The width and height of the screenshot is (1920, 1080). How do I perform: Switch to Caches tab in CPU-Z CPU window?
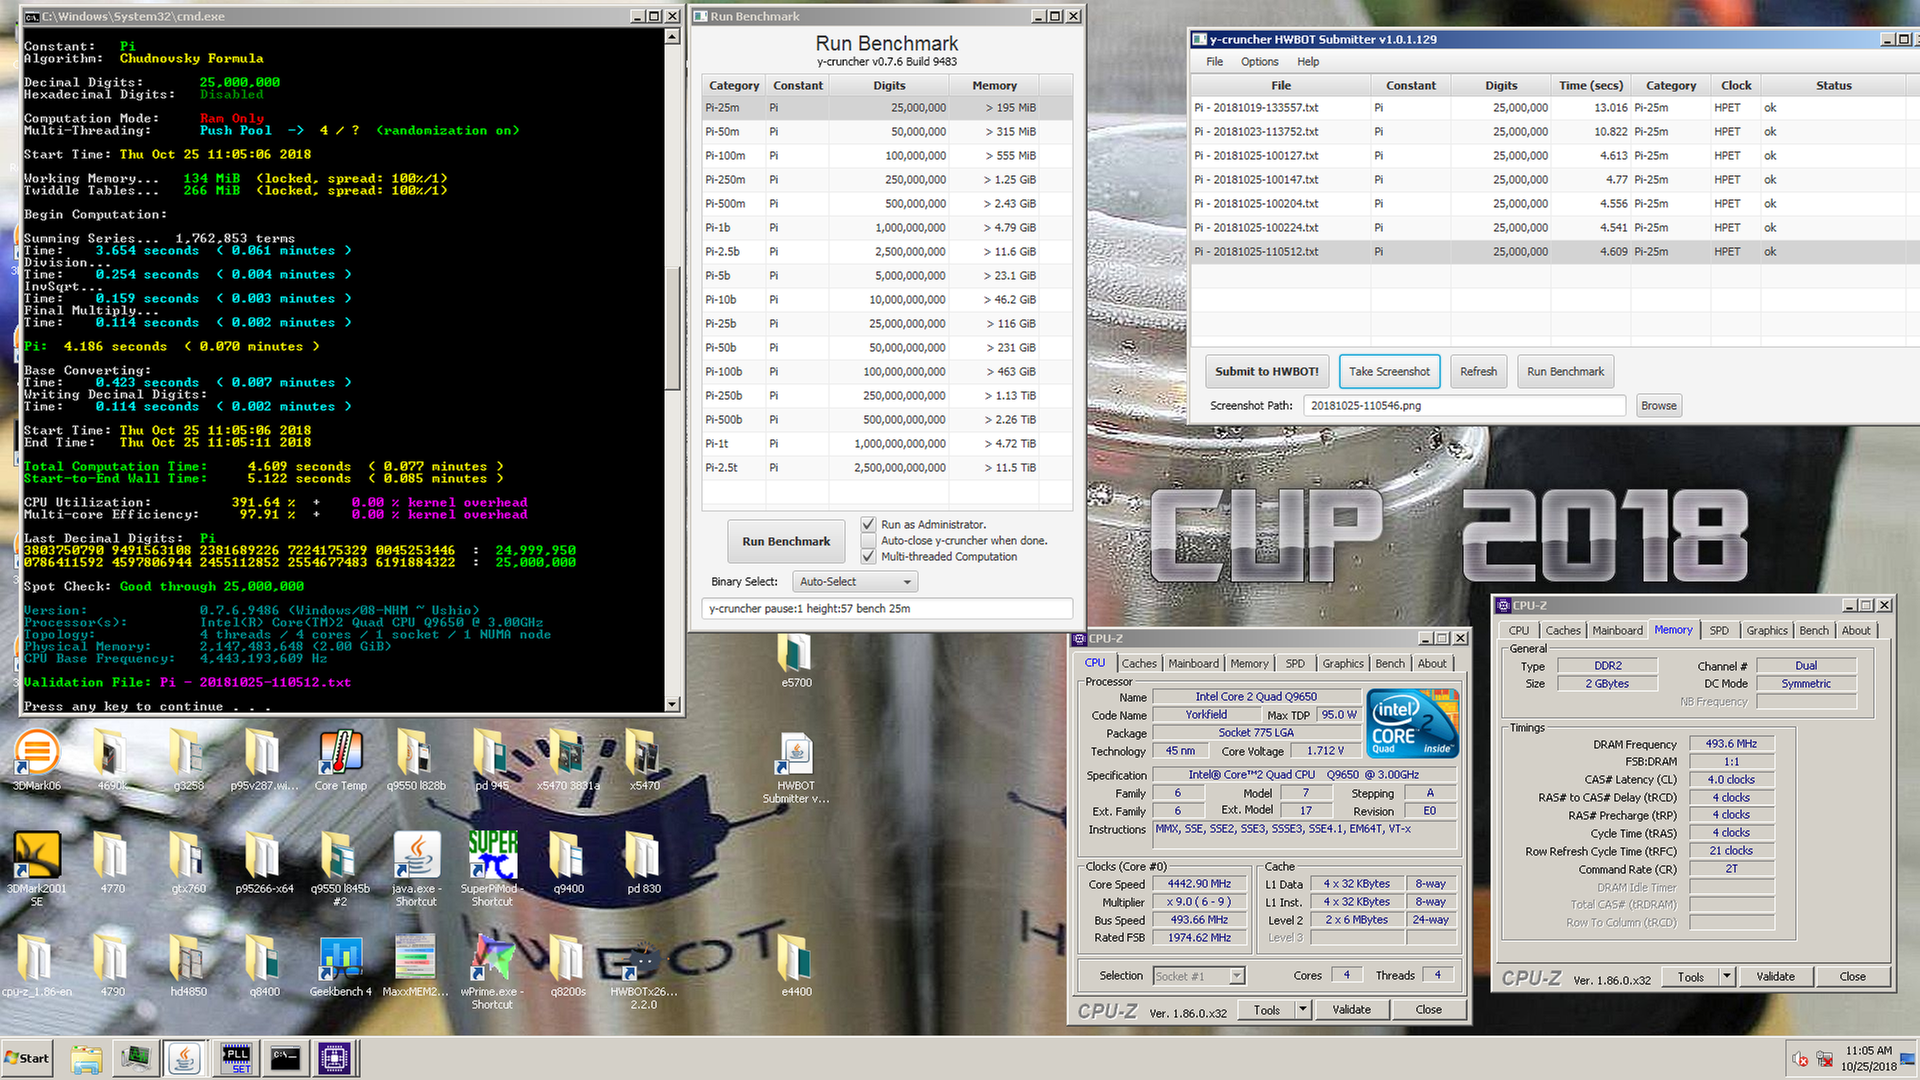[1139, 663]
